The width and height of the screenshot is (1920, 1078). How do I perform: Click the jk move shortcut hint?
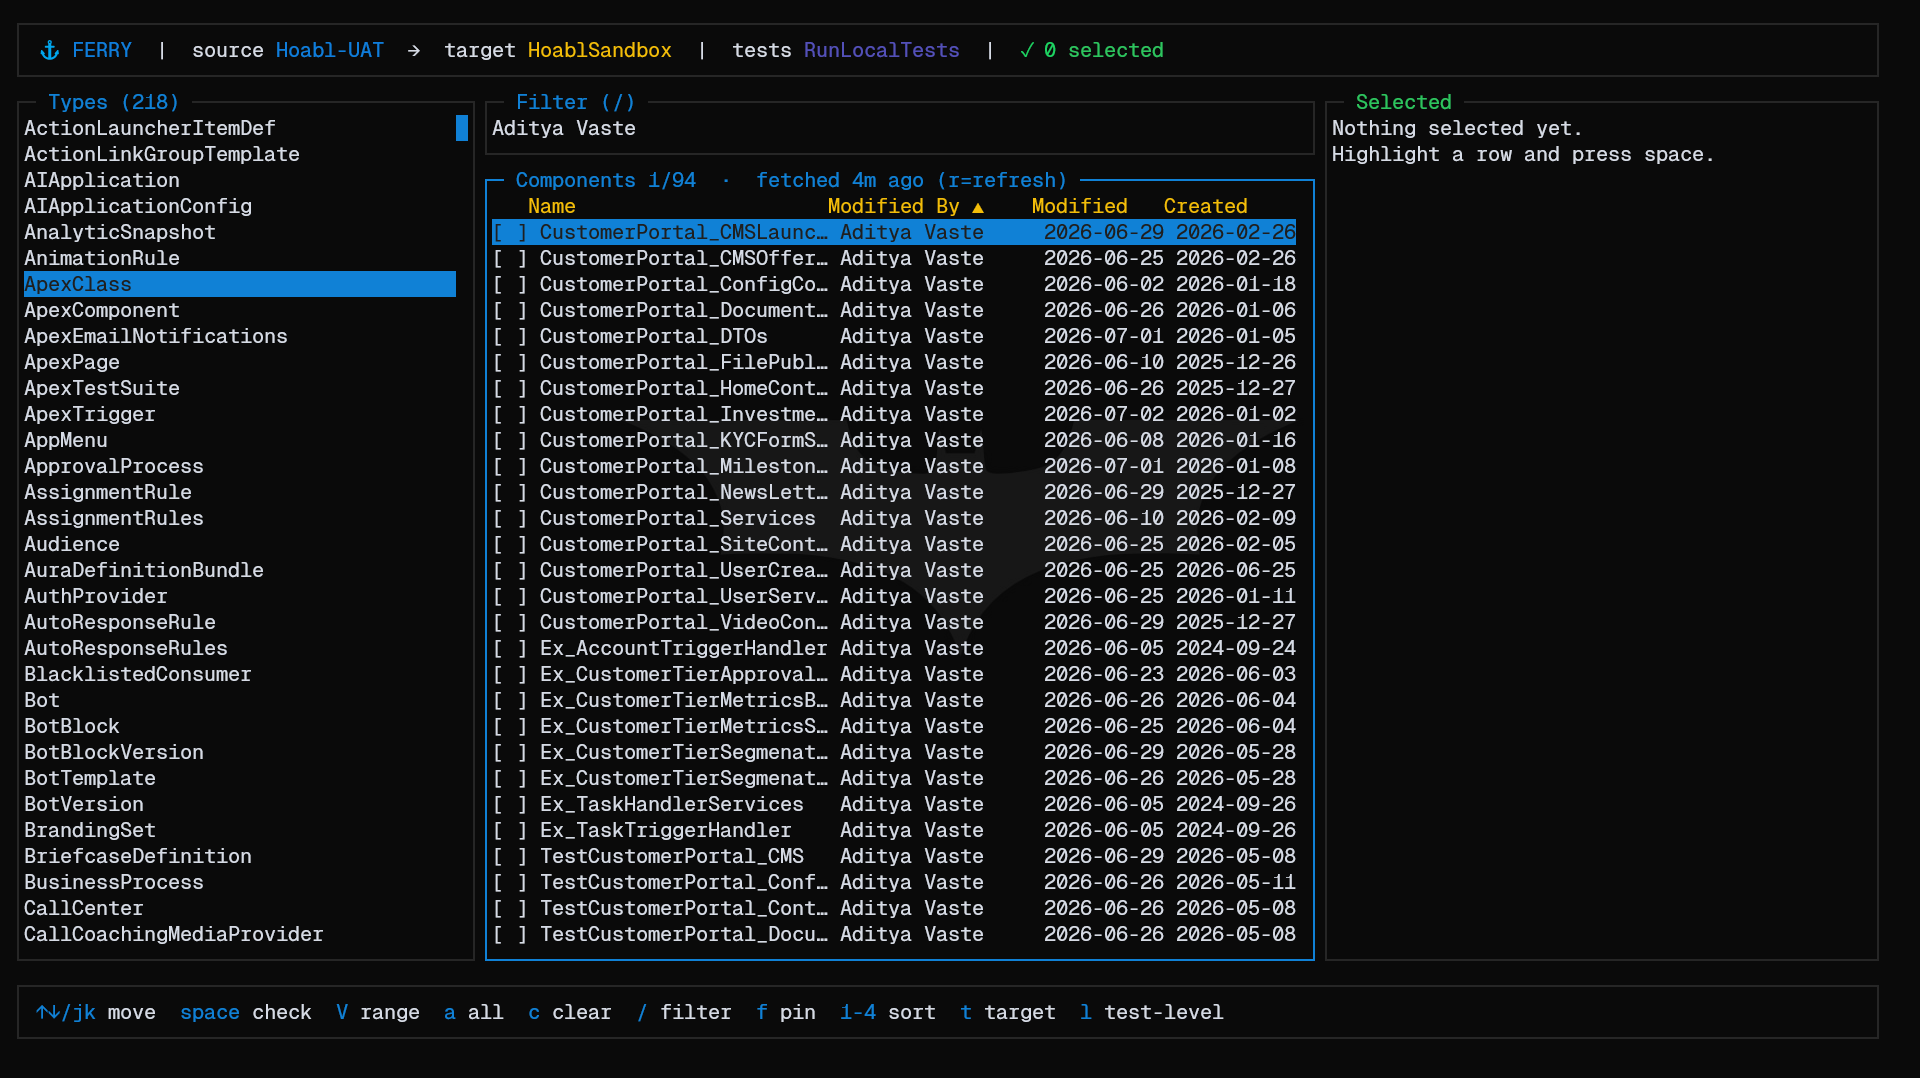pyautogui.click(x=96, y=1012)
